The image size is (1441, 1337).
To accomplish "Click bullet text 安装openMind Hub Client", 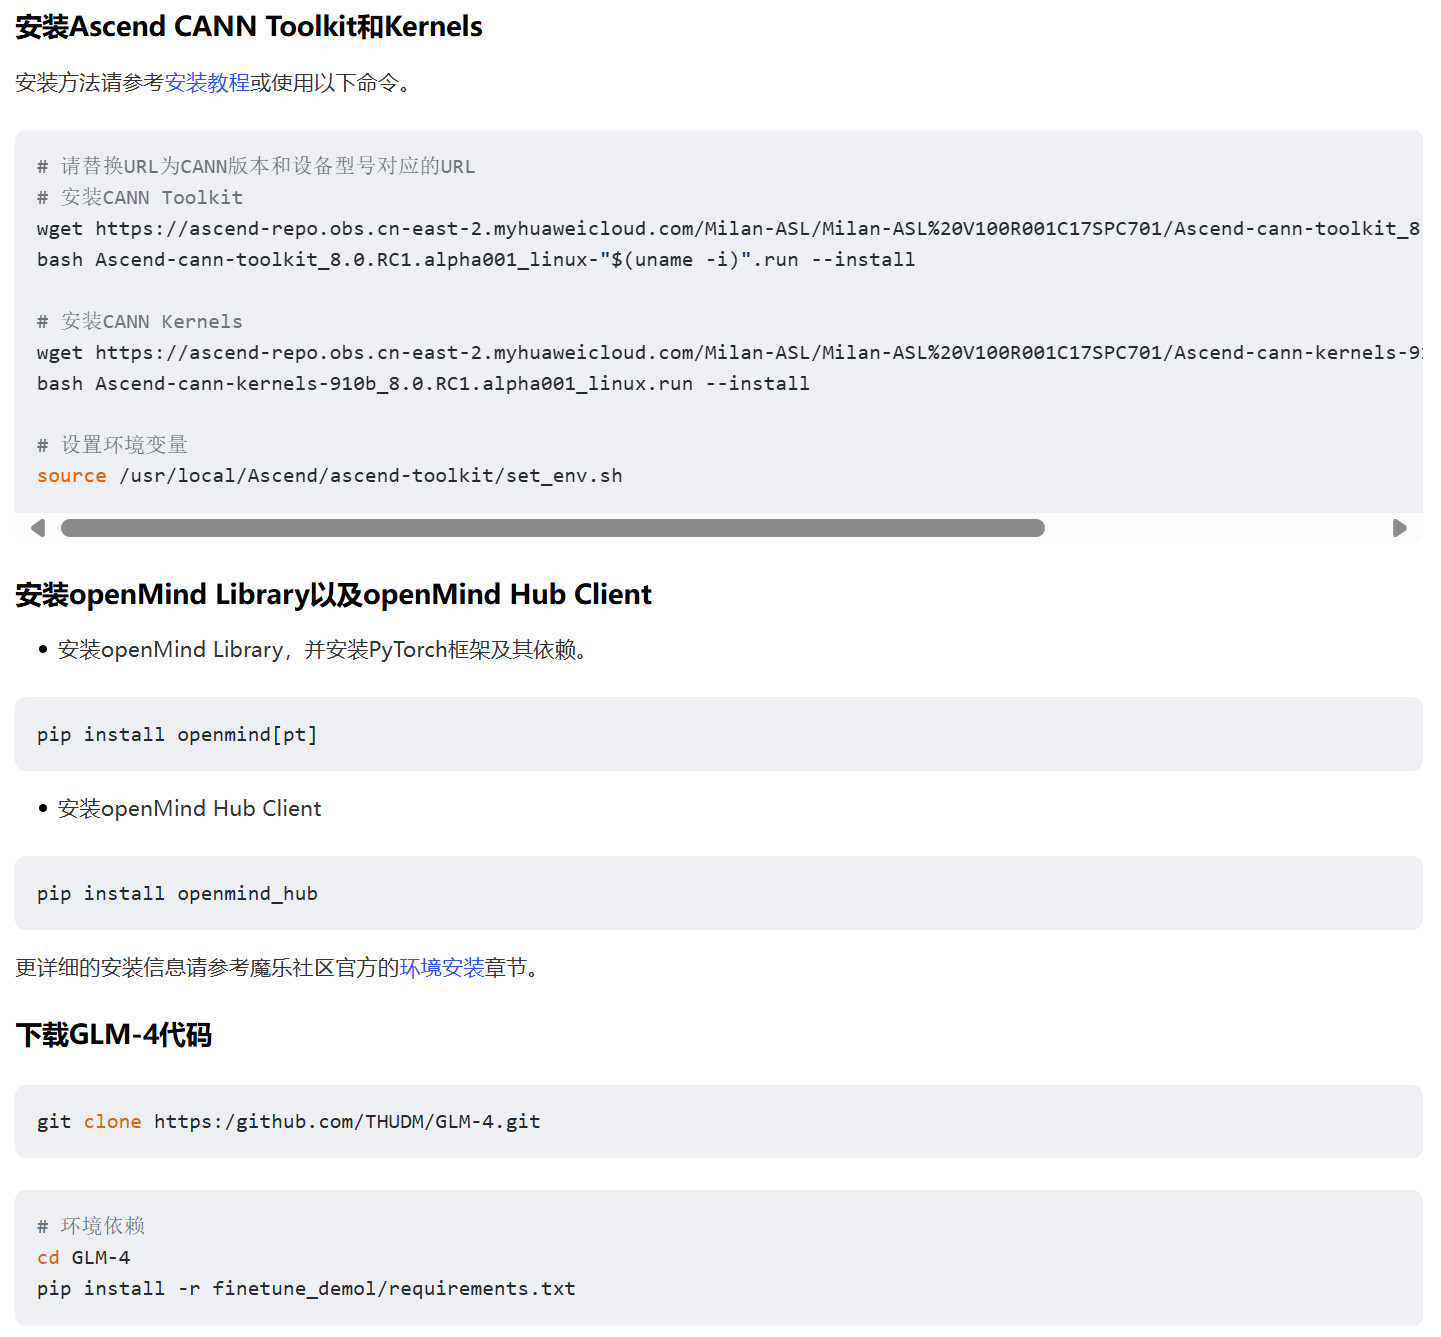I will click(190, 809).
